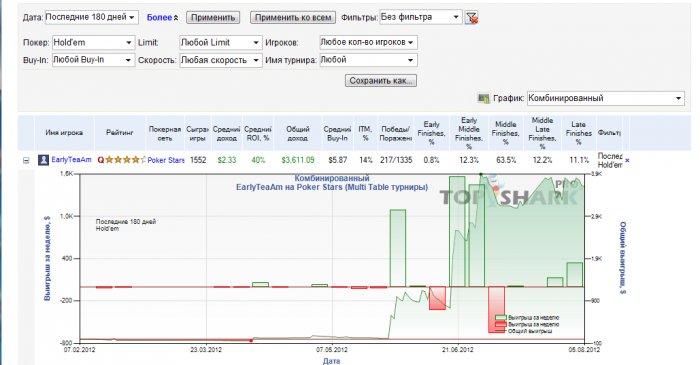The image size is (700, 365).
Task: Open the Limit dropdown showing Любой Limit
Action: point(221,42)
